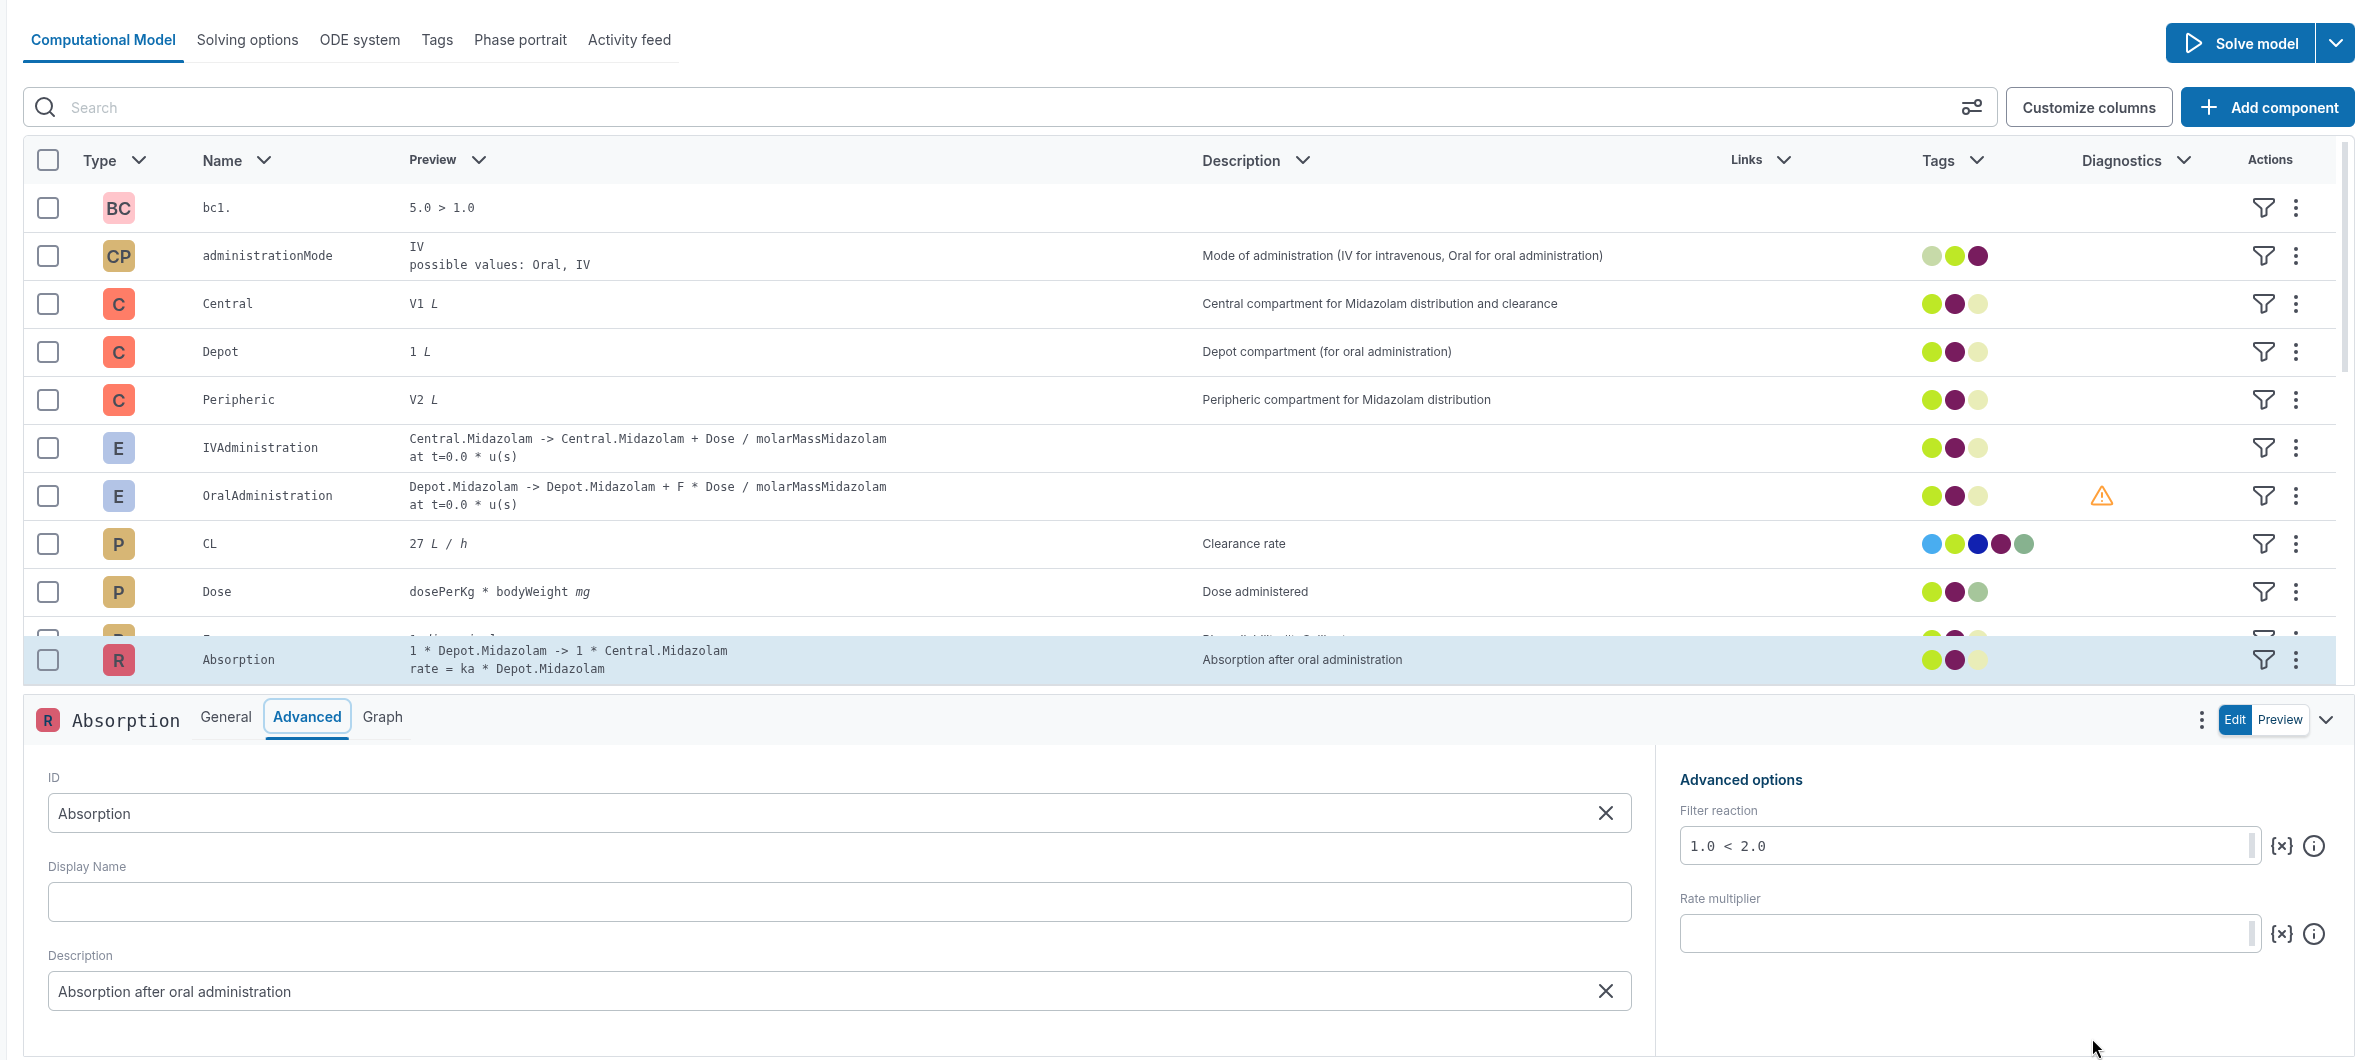Open the Name column dropdown

point(264,160)
